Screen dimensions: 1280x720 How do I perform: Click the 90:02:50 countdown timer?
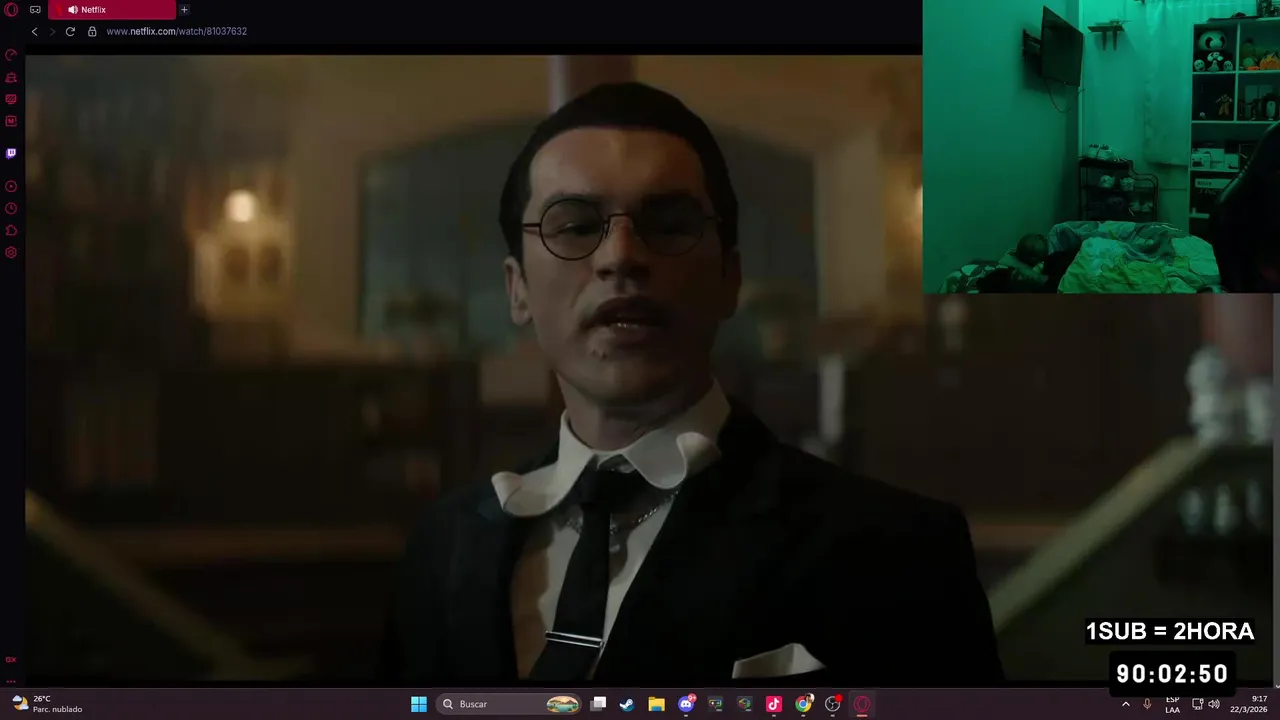tap(1172, 674)
